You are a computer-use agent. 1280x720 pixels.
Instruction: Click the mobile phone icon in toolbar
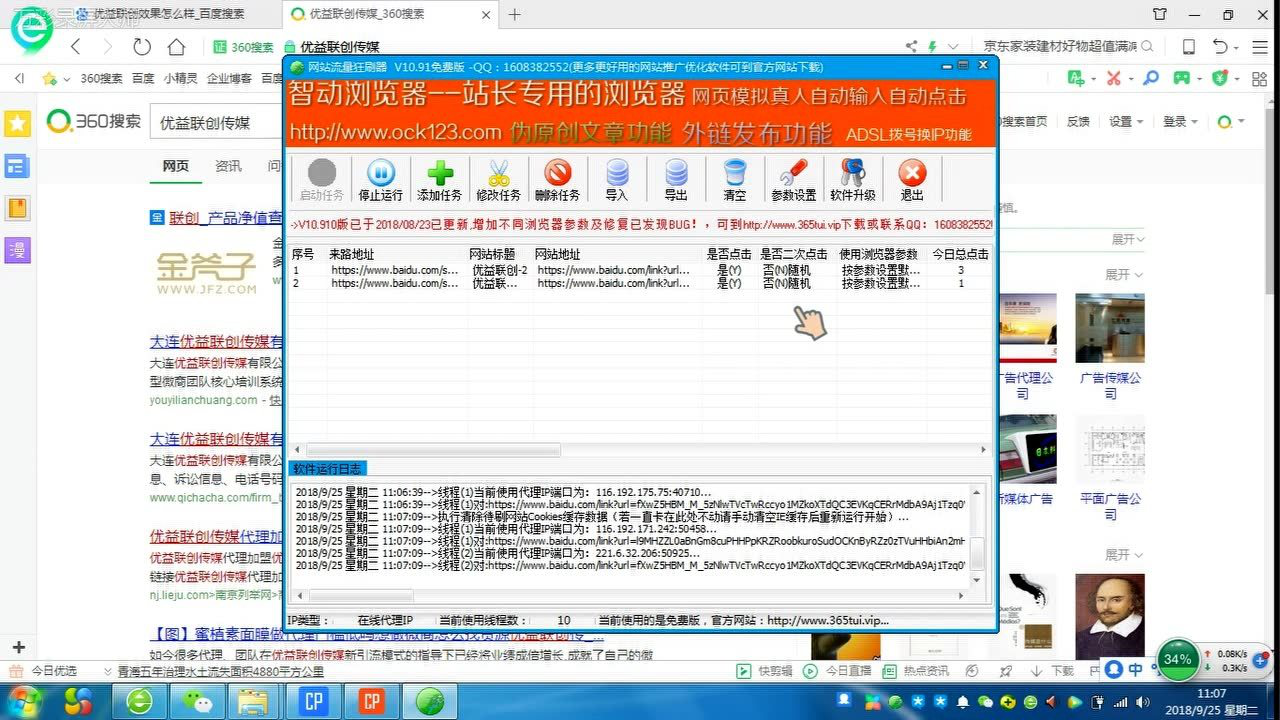(1189, 47)
